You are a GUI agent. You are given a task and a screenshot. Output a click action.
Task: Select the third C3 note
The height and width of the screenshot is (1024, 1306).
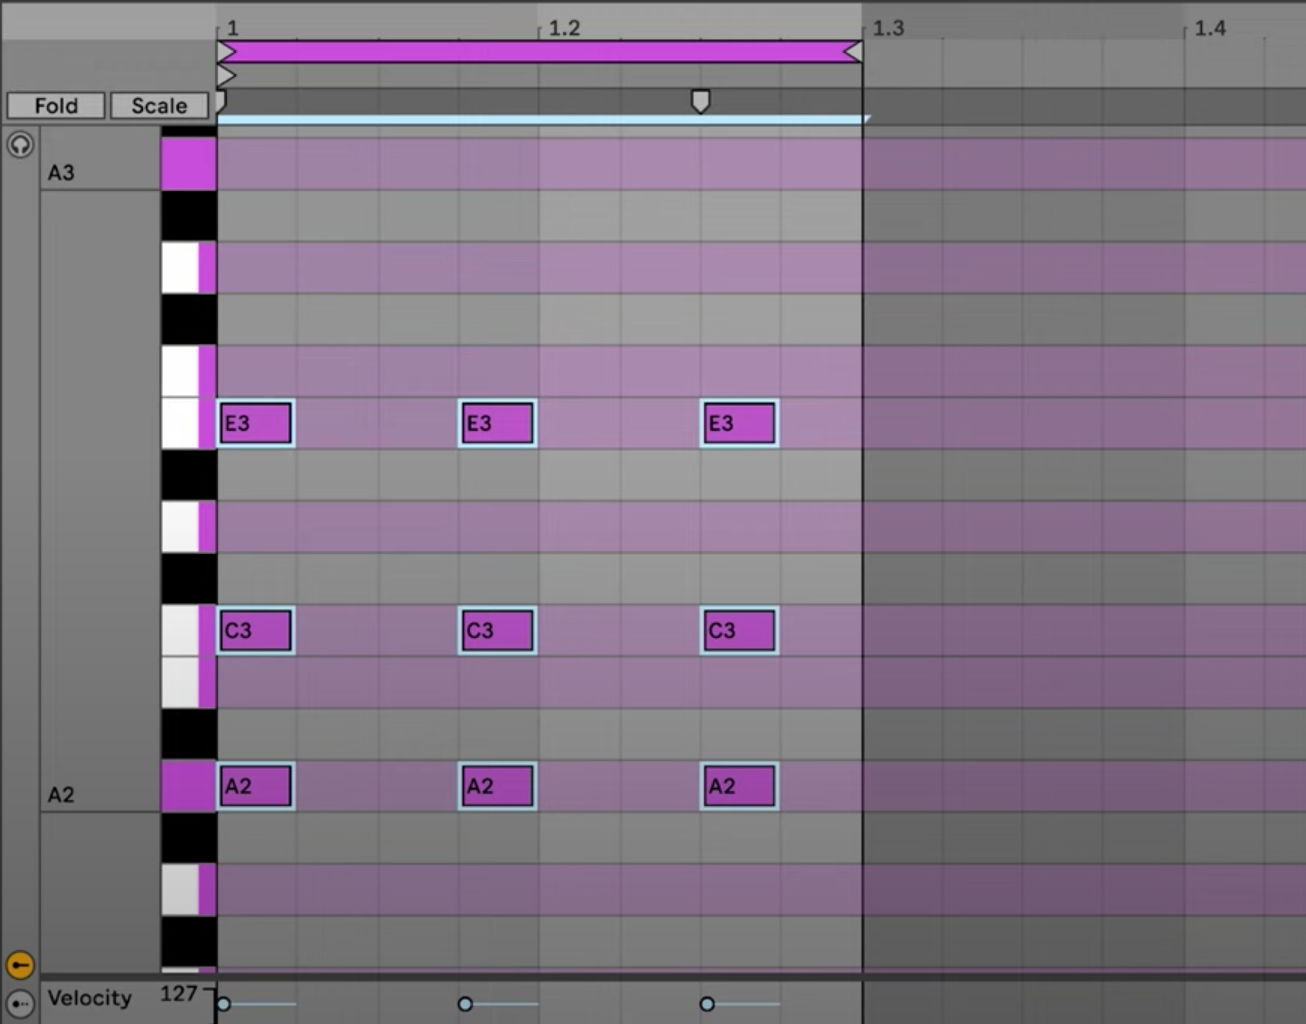point(740,631)
